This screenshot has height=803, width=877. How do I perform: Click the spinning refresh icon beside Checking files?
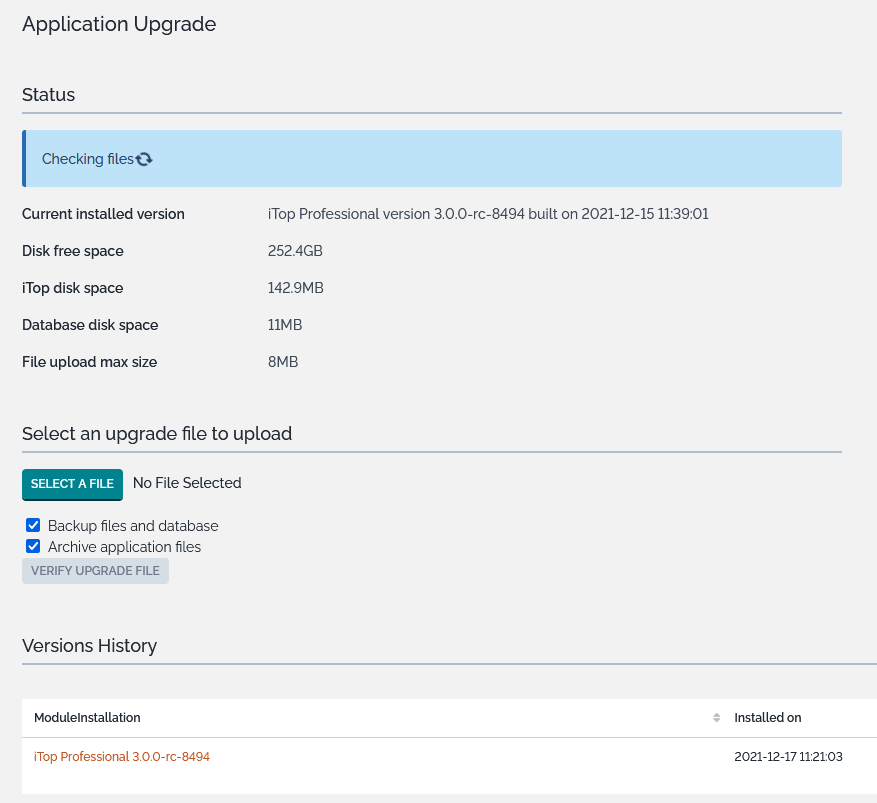144,159
